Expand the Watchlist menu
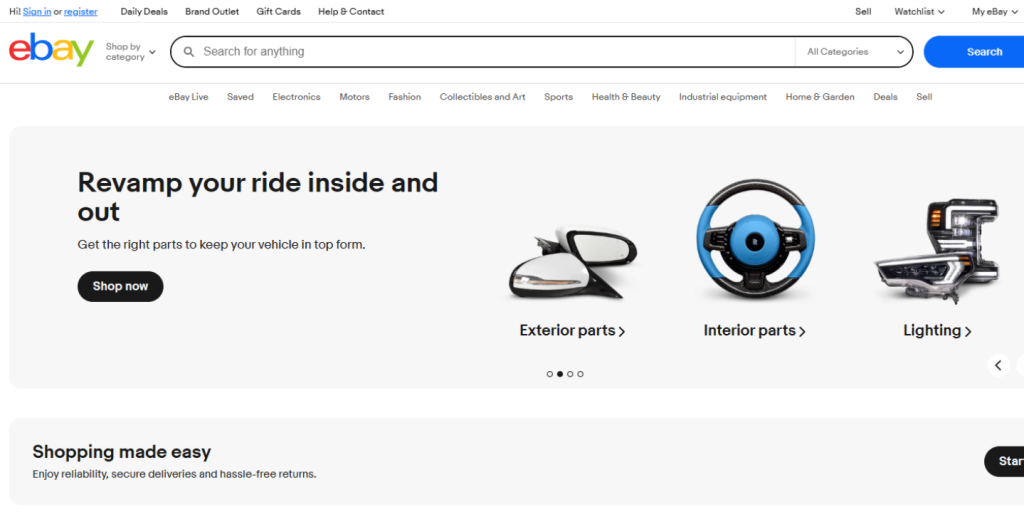The image size is (1024, 517). point(919,12)
